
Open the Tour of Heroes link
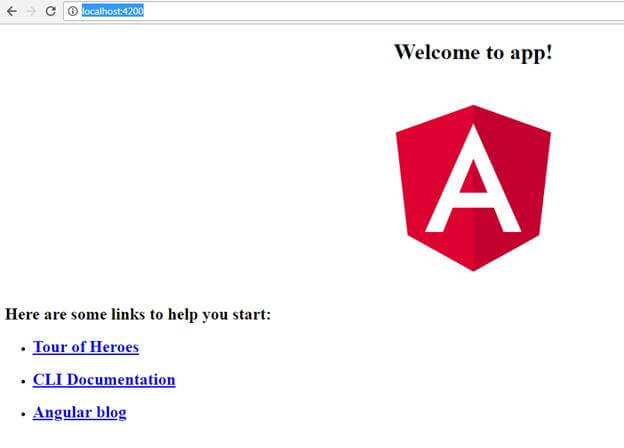(86, 347)
